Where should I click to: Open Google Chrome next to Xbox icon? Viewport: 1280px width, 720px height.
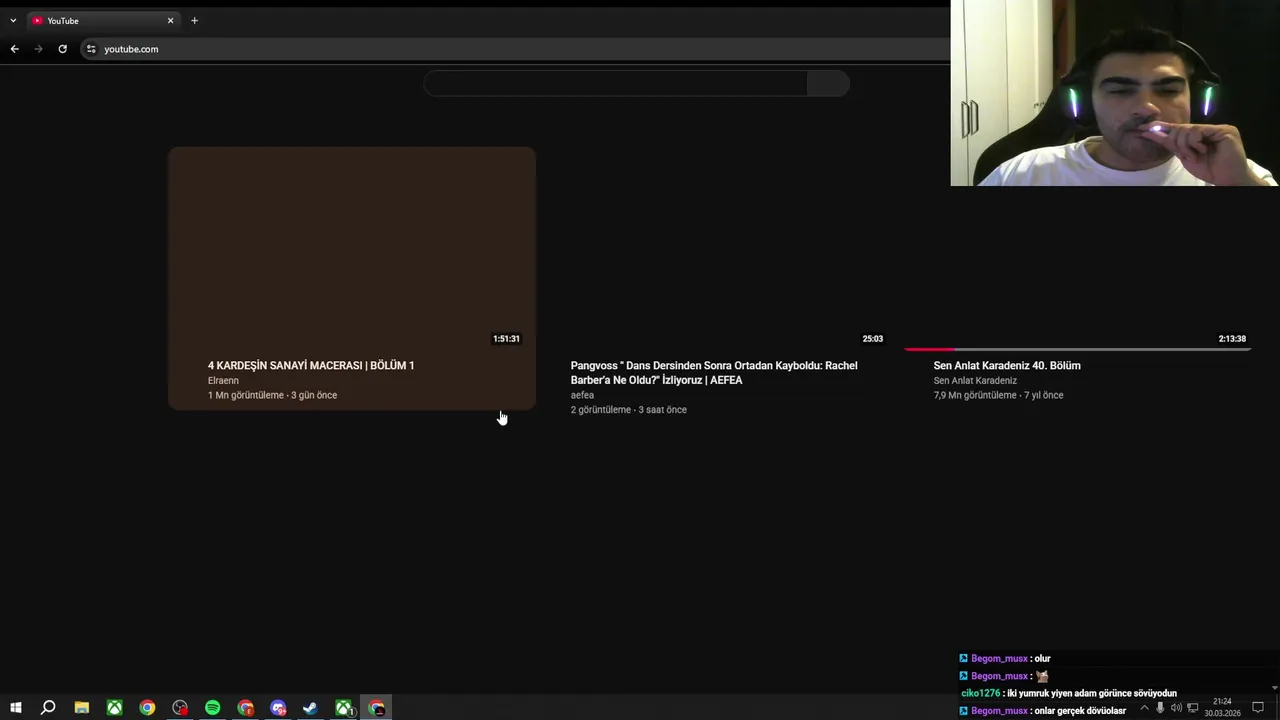(147, 708)
